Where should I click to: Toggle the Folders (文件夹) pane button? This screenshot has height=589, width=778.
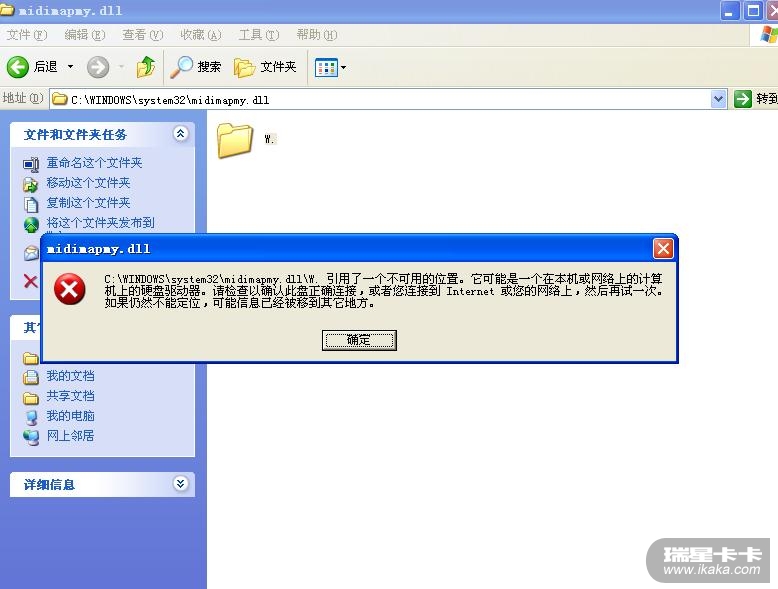click(x=265, y=67)
